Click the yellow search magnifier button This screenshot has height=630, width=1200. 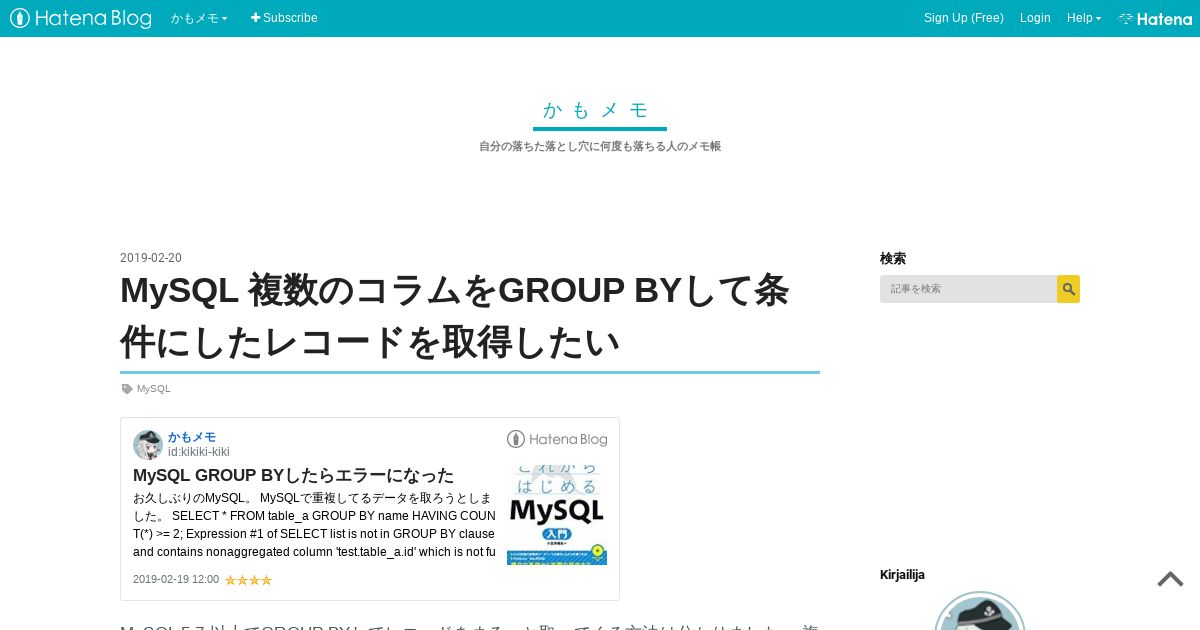click(x=1068, y=289)
